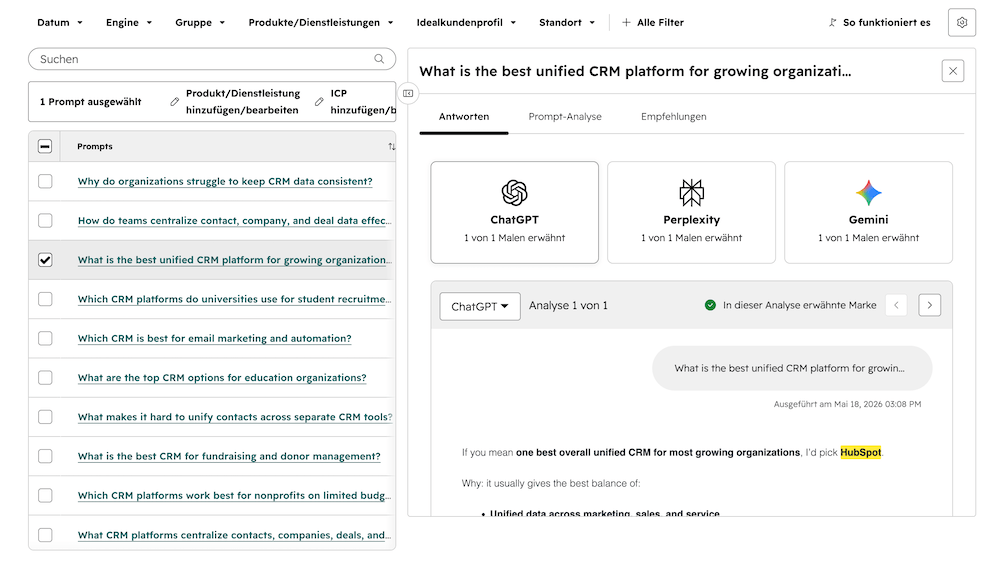Check 'fundraising and donor management' checkbox
Image resolution: width=1000 pixels, height=568 pixels.
point(45,456)
